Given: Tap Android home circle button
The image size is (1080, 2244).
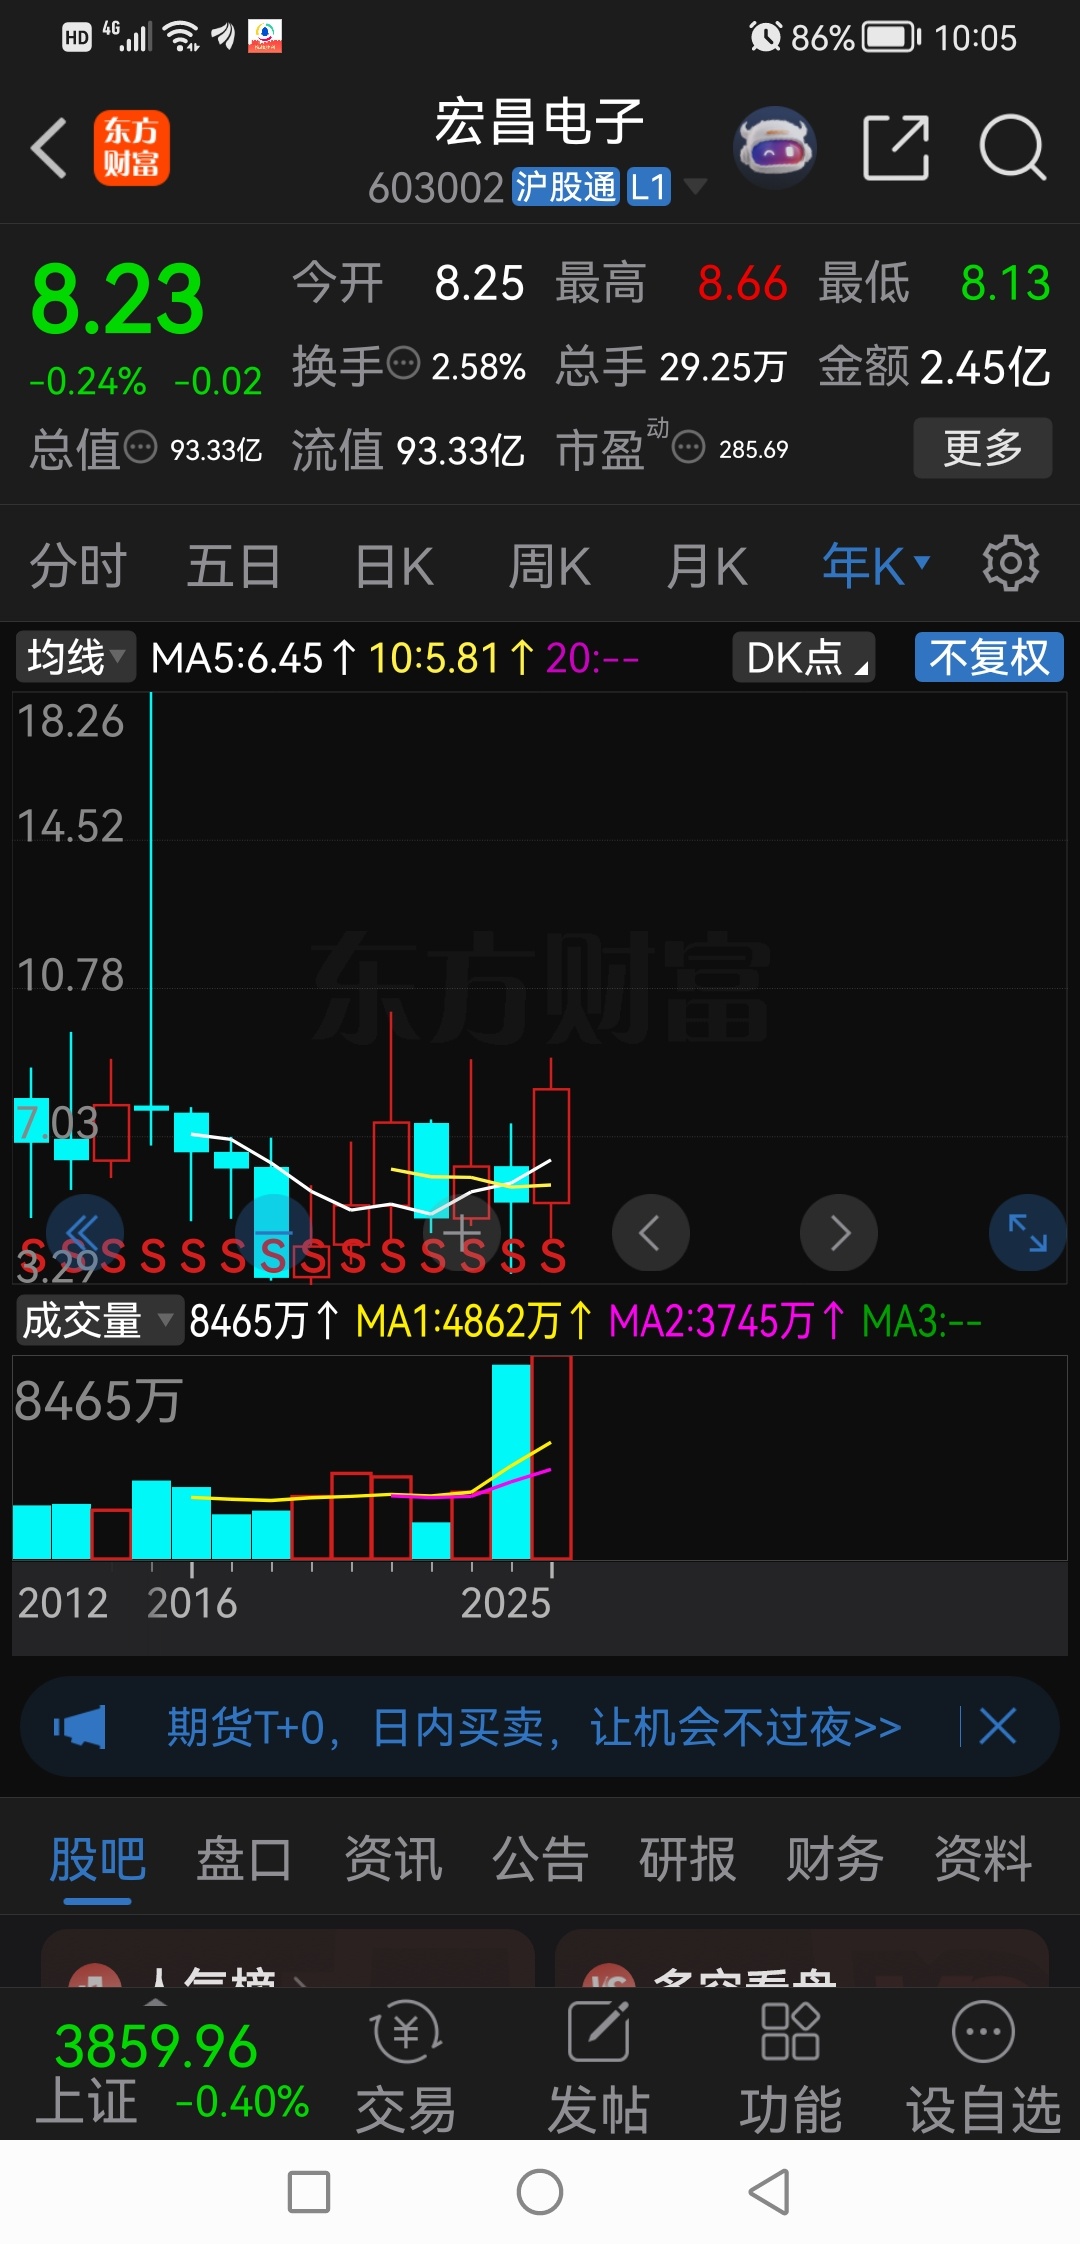Looking at the screenshot, I should click(x=540, y=2192).
